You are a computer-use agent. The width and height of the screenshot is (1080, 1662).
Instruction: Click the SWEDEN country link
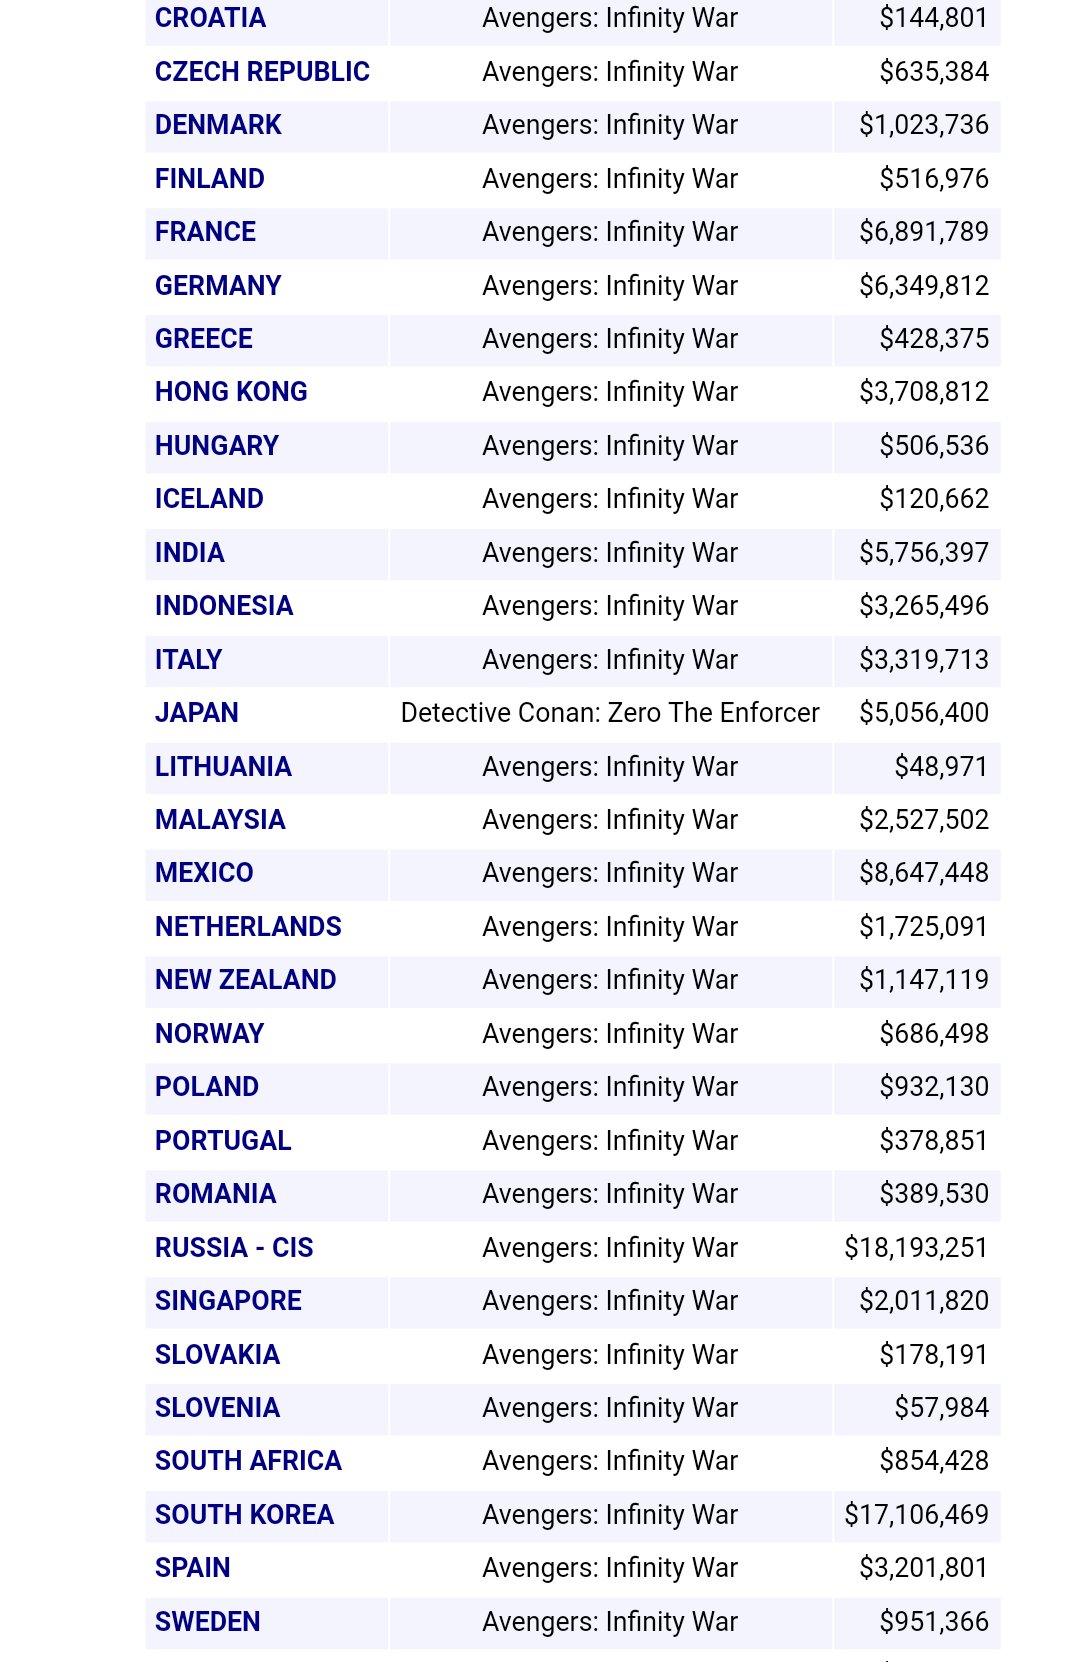pos(207,1622)
